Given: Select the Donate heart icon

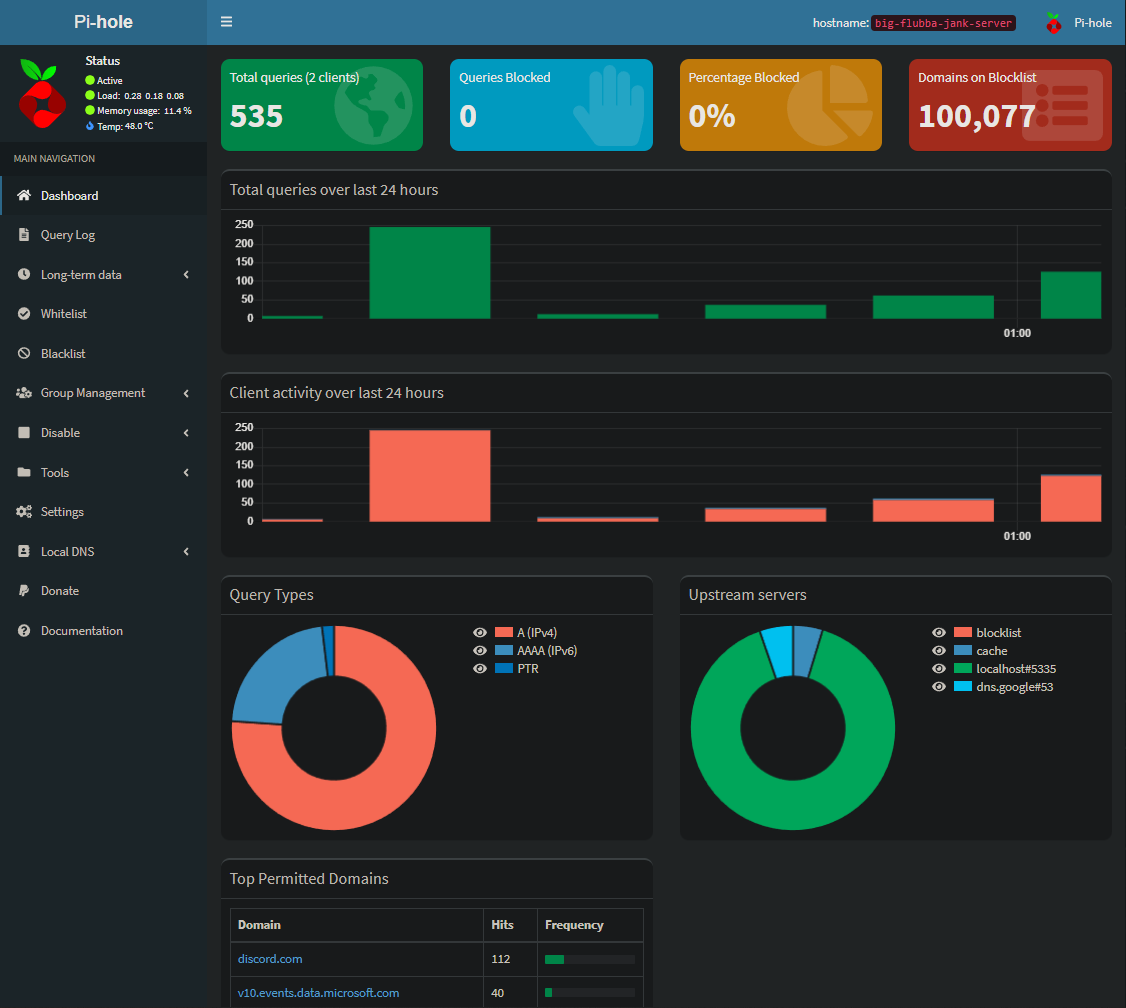Looking at the screenshot, I should click(23, 590).
